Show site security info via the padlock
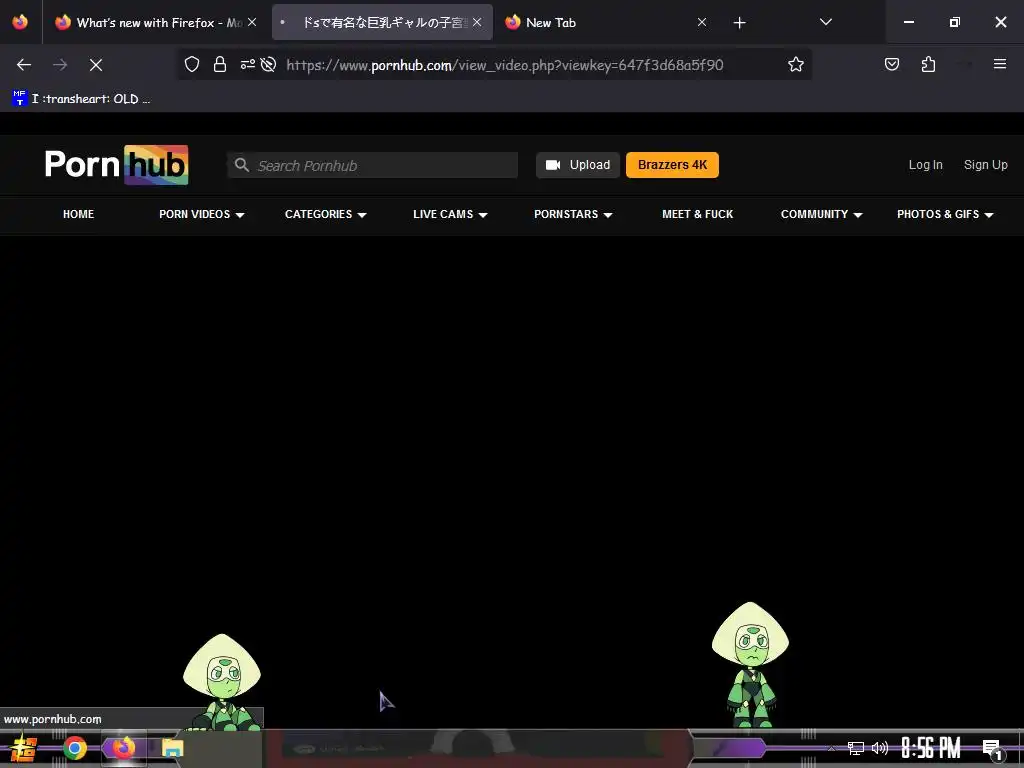1024x768 pixels. click(x=220, y=64)
